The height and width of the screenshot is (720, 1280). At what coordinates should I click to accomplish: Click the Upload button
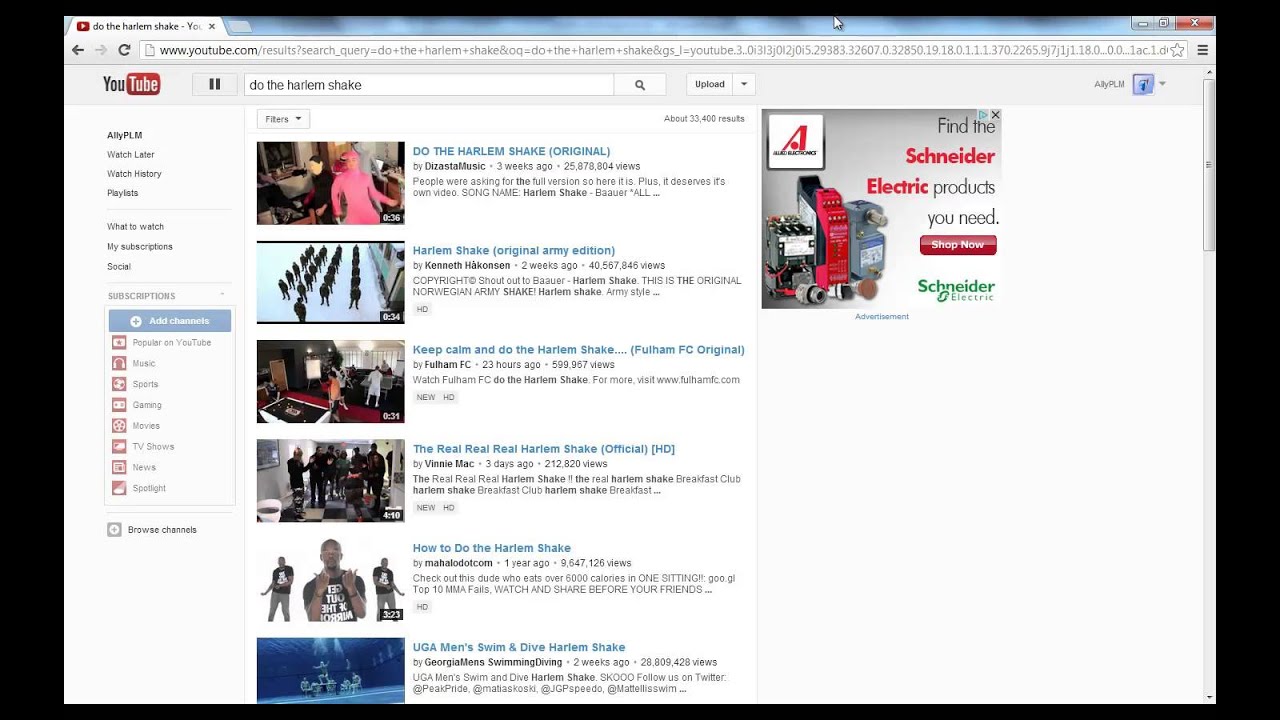tap(710, 85)
